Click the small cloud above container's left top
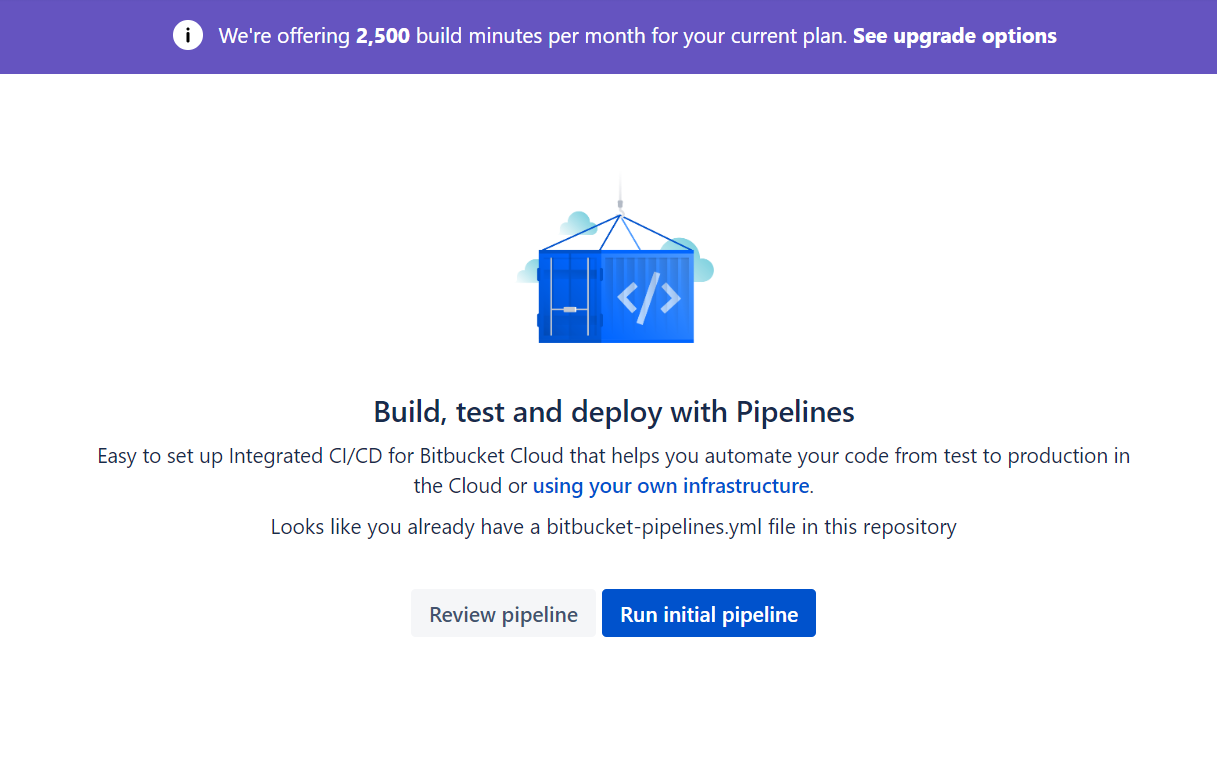 578,224
